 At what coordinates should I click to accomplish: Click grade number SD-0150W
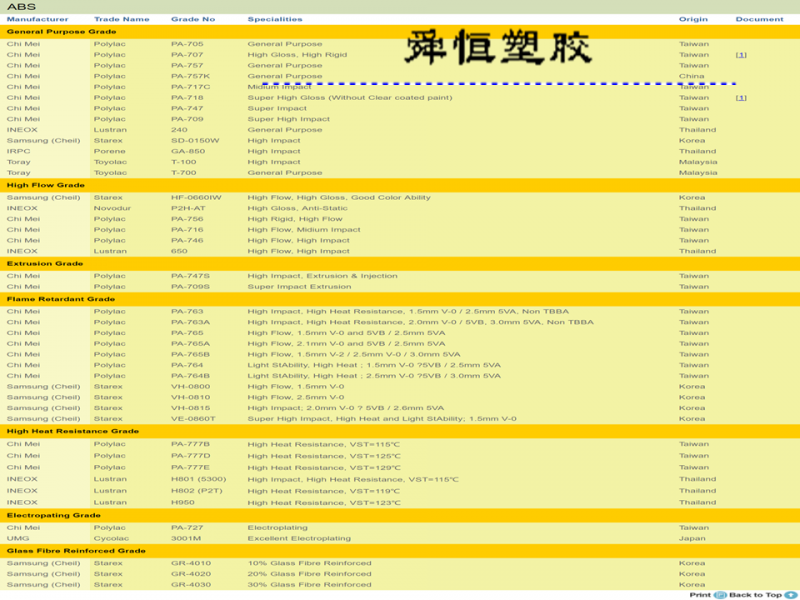click(x=195, y=140)
